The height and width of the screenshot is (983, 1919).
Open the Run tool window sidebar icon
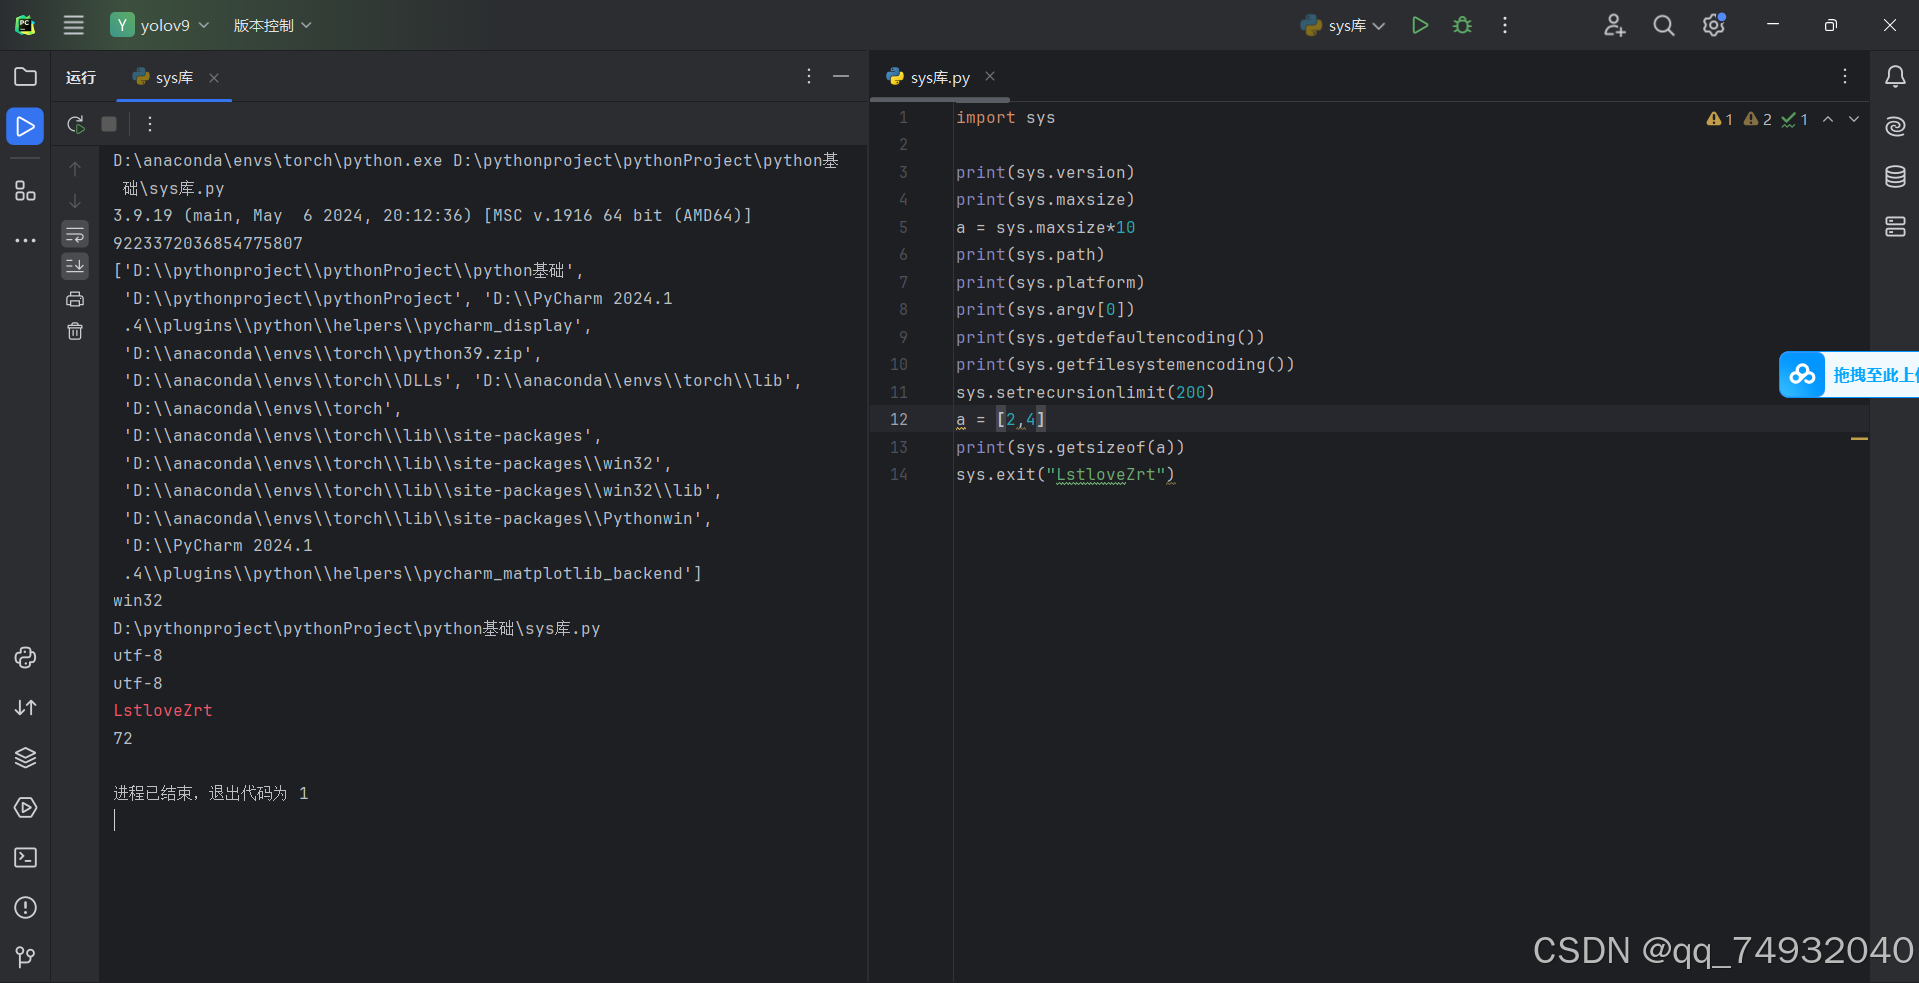(26, 127)
